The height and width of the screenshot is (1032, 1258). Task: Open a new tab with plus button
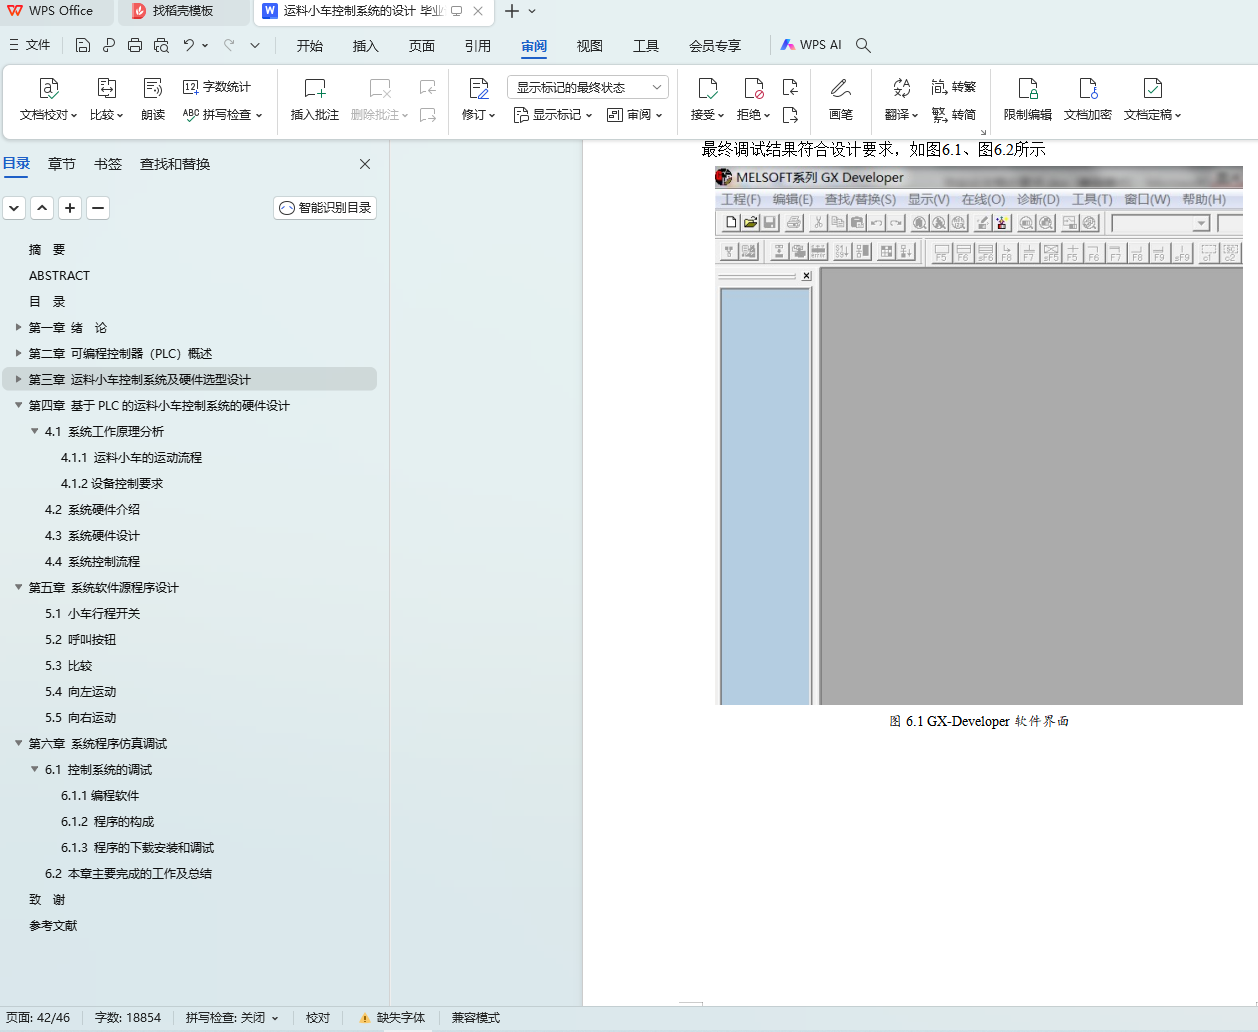click(512, 11)
